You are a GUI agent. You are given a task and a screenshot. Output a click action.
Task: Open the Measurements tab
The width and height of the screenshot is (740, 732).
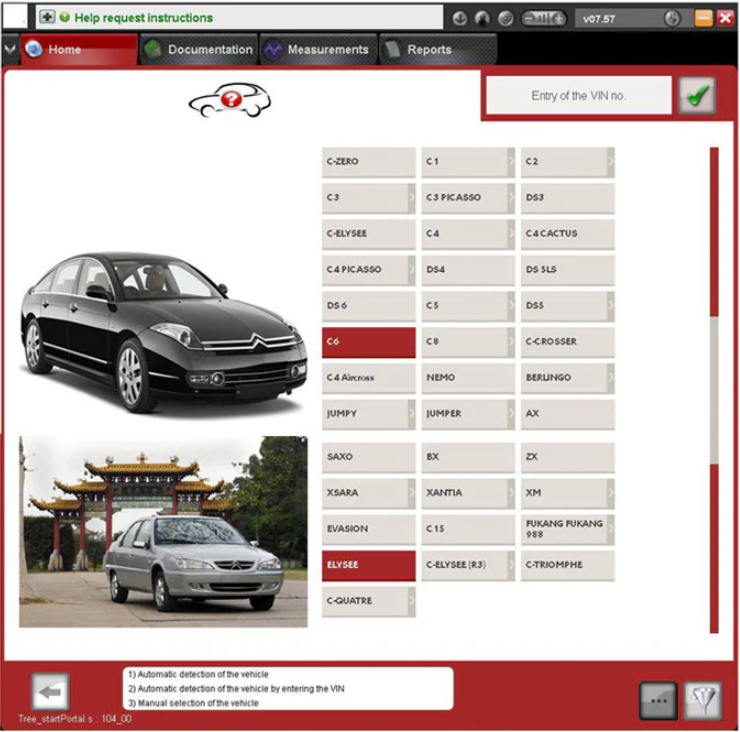[316, 49]
